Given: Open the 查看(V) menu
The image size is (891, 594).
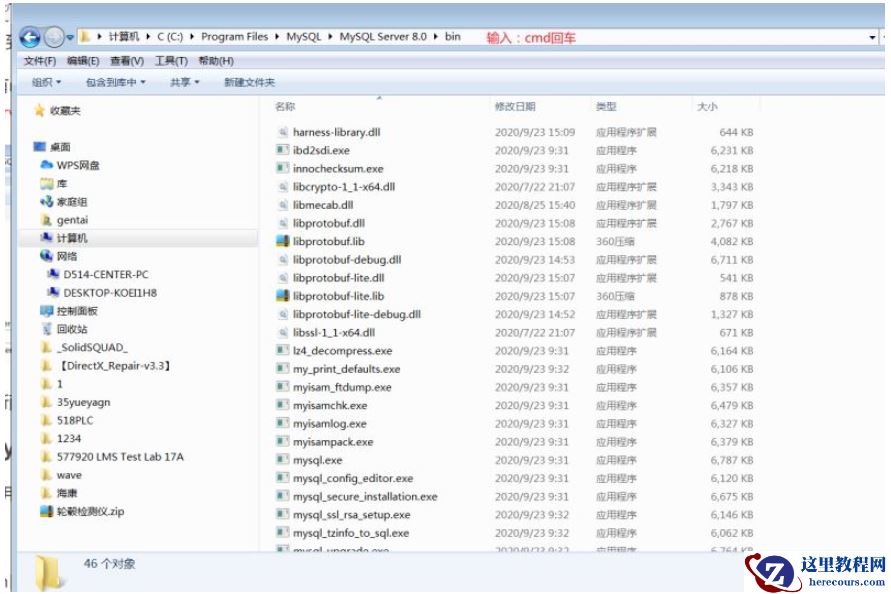Looking at the screenshot, I should [x=127, y=61].
